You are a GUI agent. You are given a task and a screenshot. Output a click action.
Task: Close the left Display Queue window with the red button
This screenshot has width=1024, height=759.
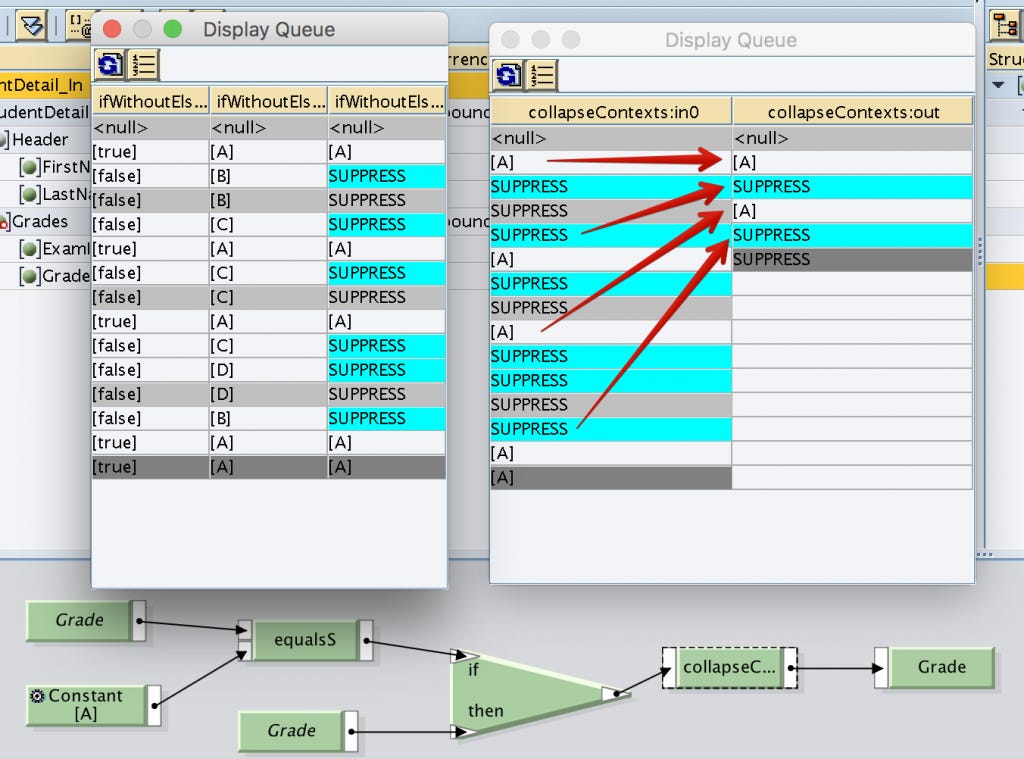tap(112, 29)
